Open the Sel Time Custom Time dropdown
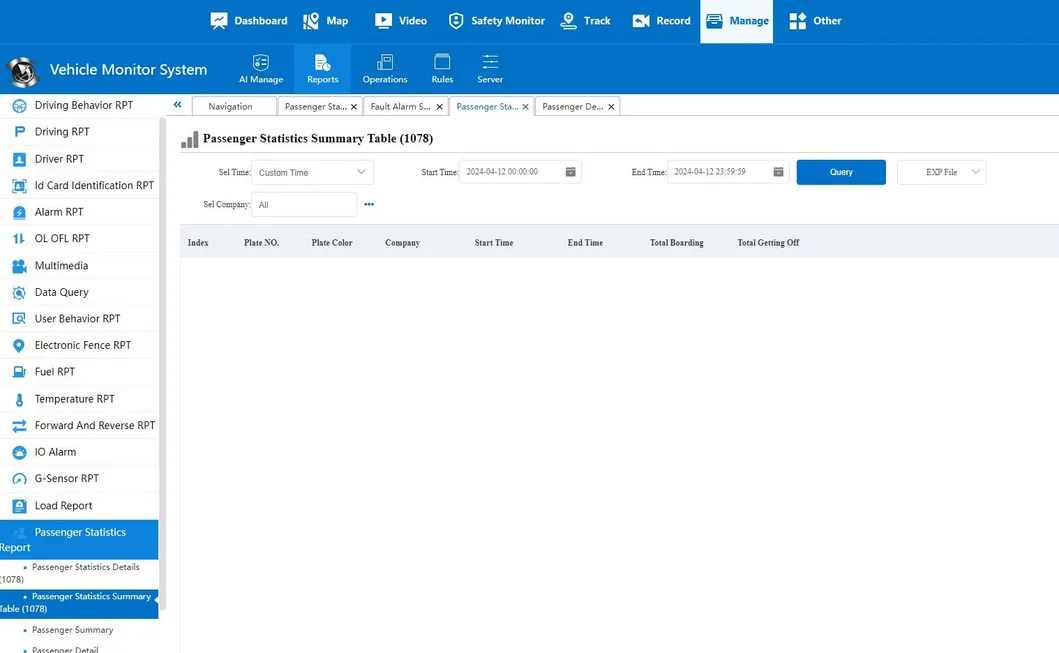The height and width of the screenshot is (653, 1059). click(312, 171)
